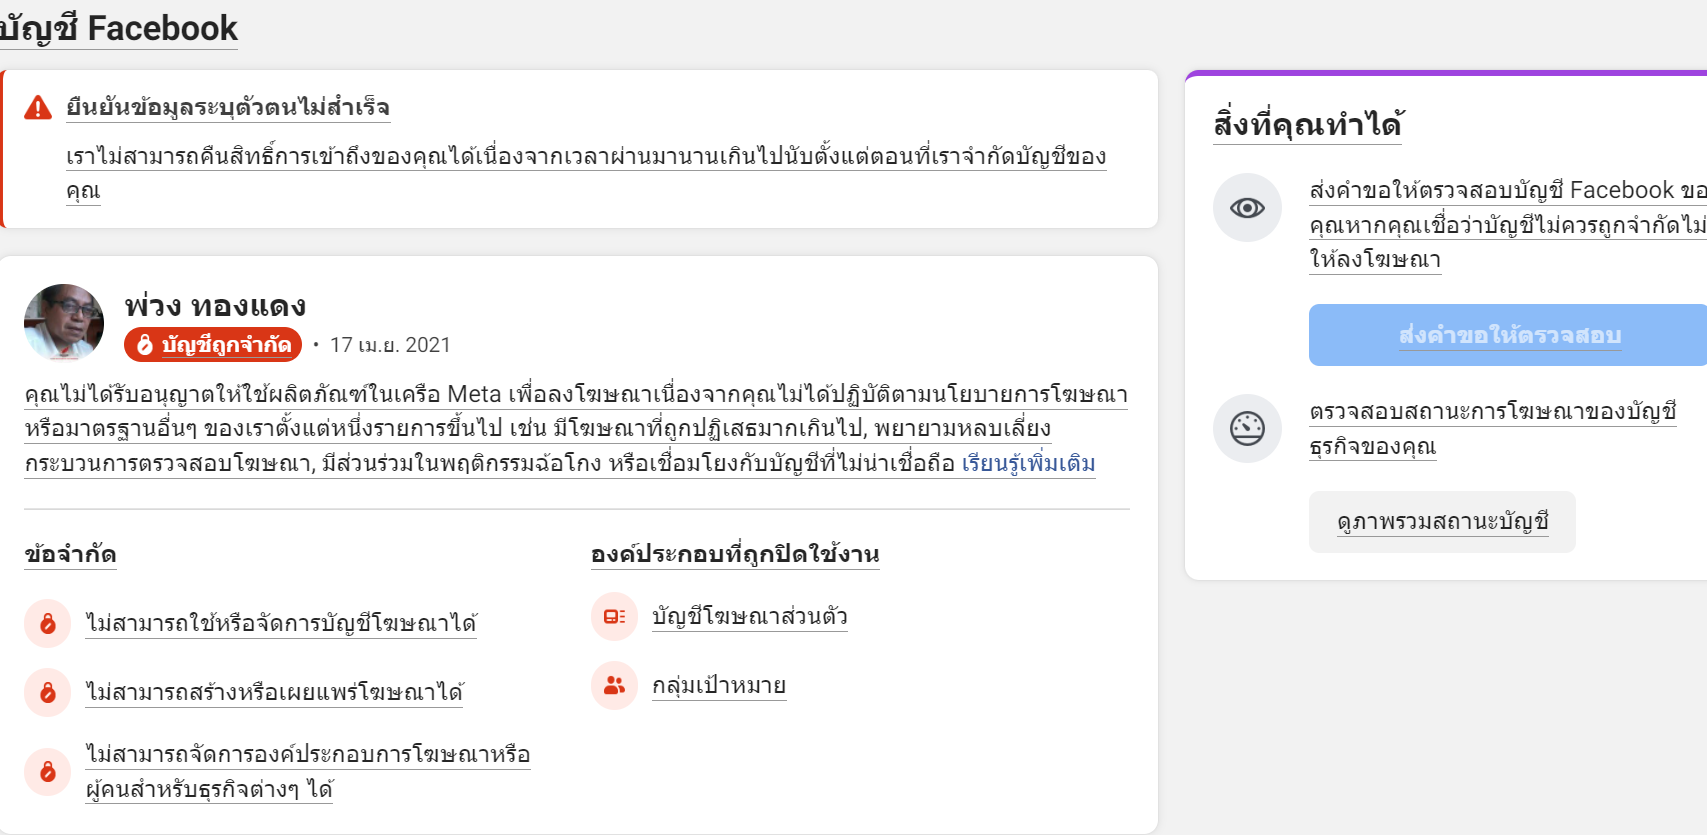This screenshot has height=835, width=1707.
Task: Click the สิ่งที่คุณทำได้ panel heading
Action: point(1306,125)
